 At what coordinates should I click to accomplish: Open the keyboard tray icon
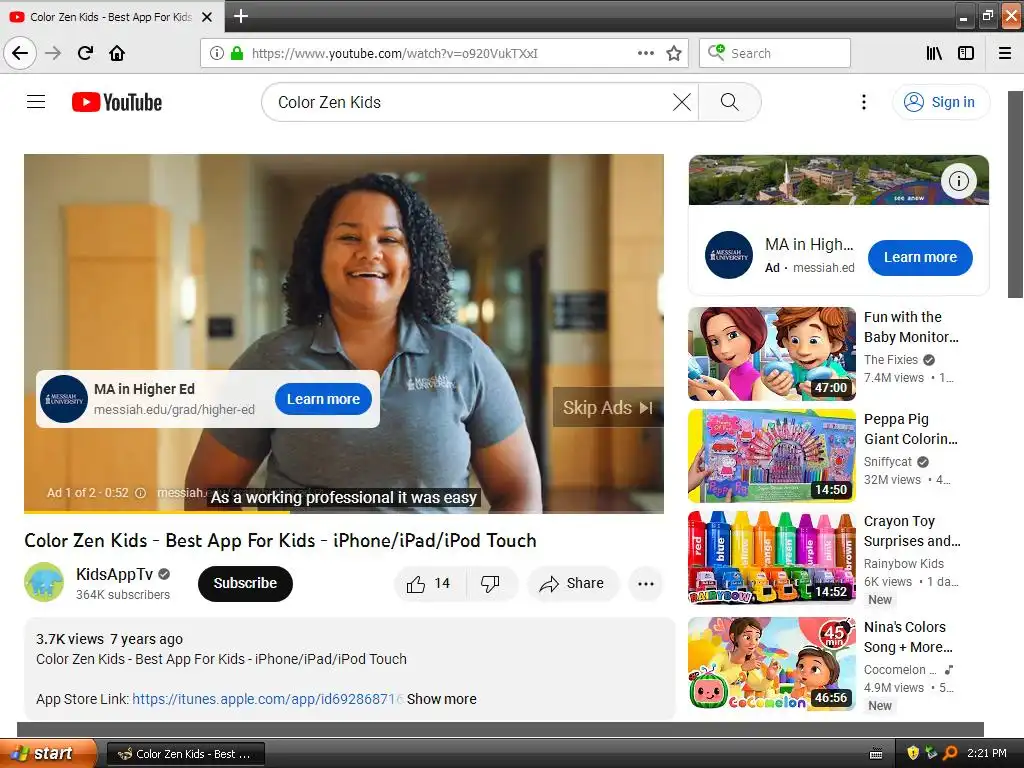pos(876,754)
